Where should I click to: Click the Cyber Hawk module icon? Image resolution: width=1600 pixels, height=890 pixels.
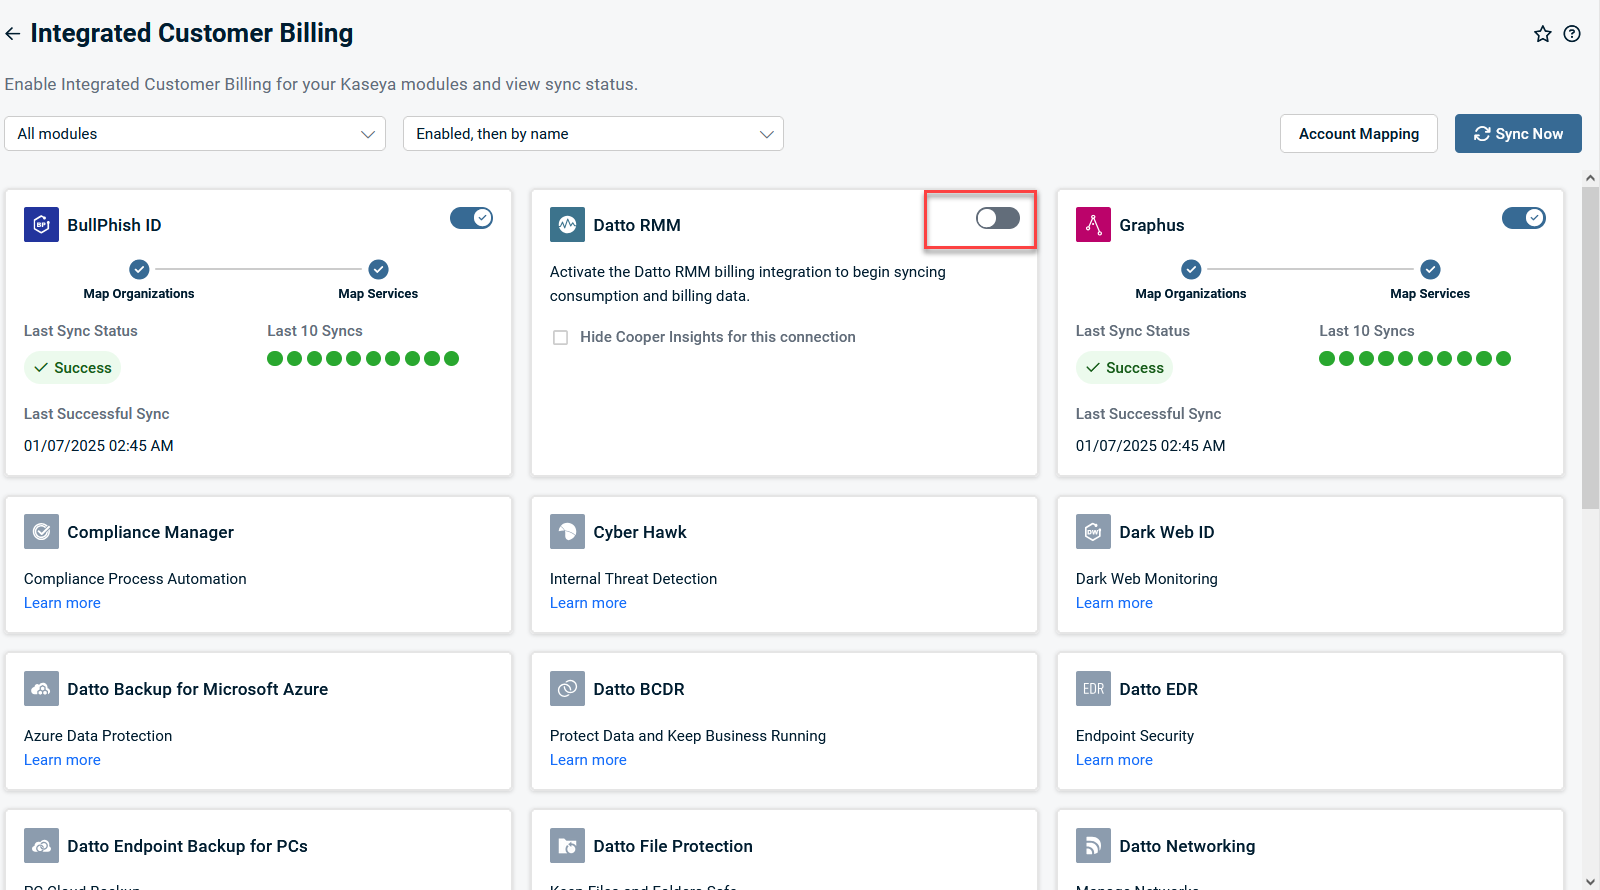[x=567, y=532]
